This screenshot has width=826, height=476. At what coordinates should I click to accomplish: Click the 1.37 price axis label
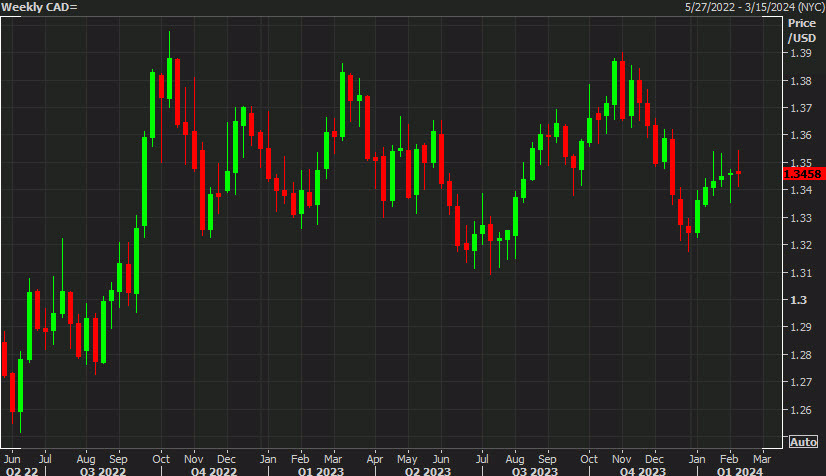pos(801,108)
